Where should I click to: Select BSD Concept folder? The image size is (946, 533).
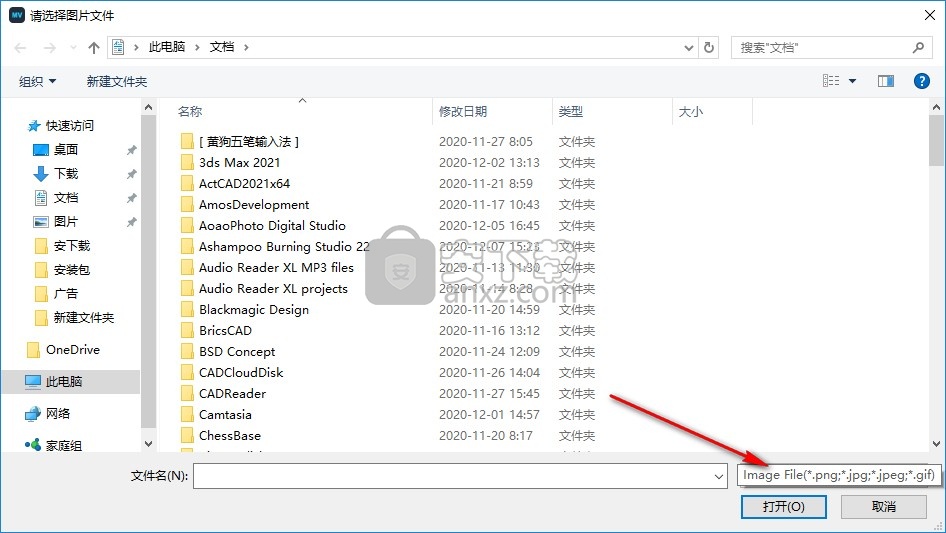(x=237, y=352)
